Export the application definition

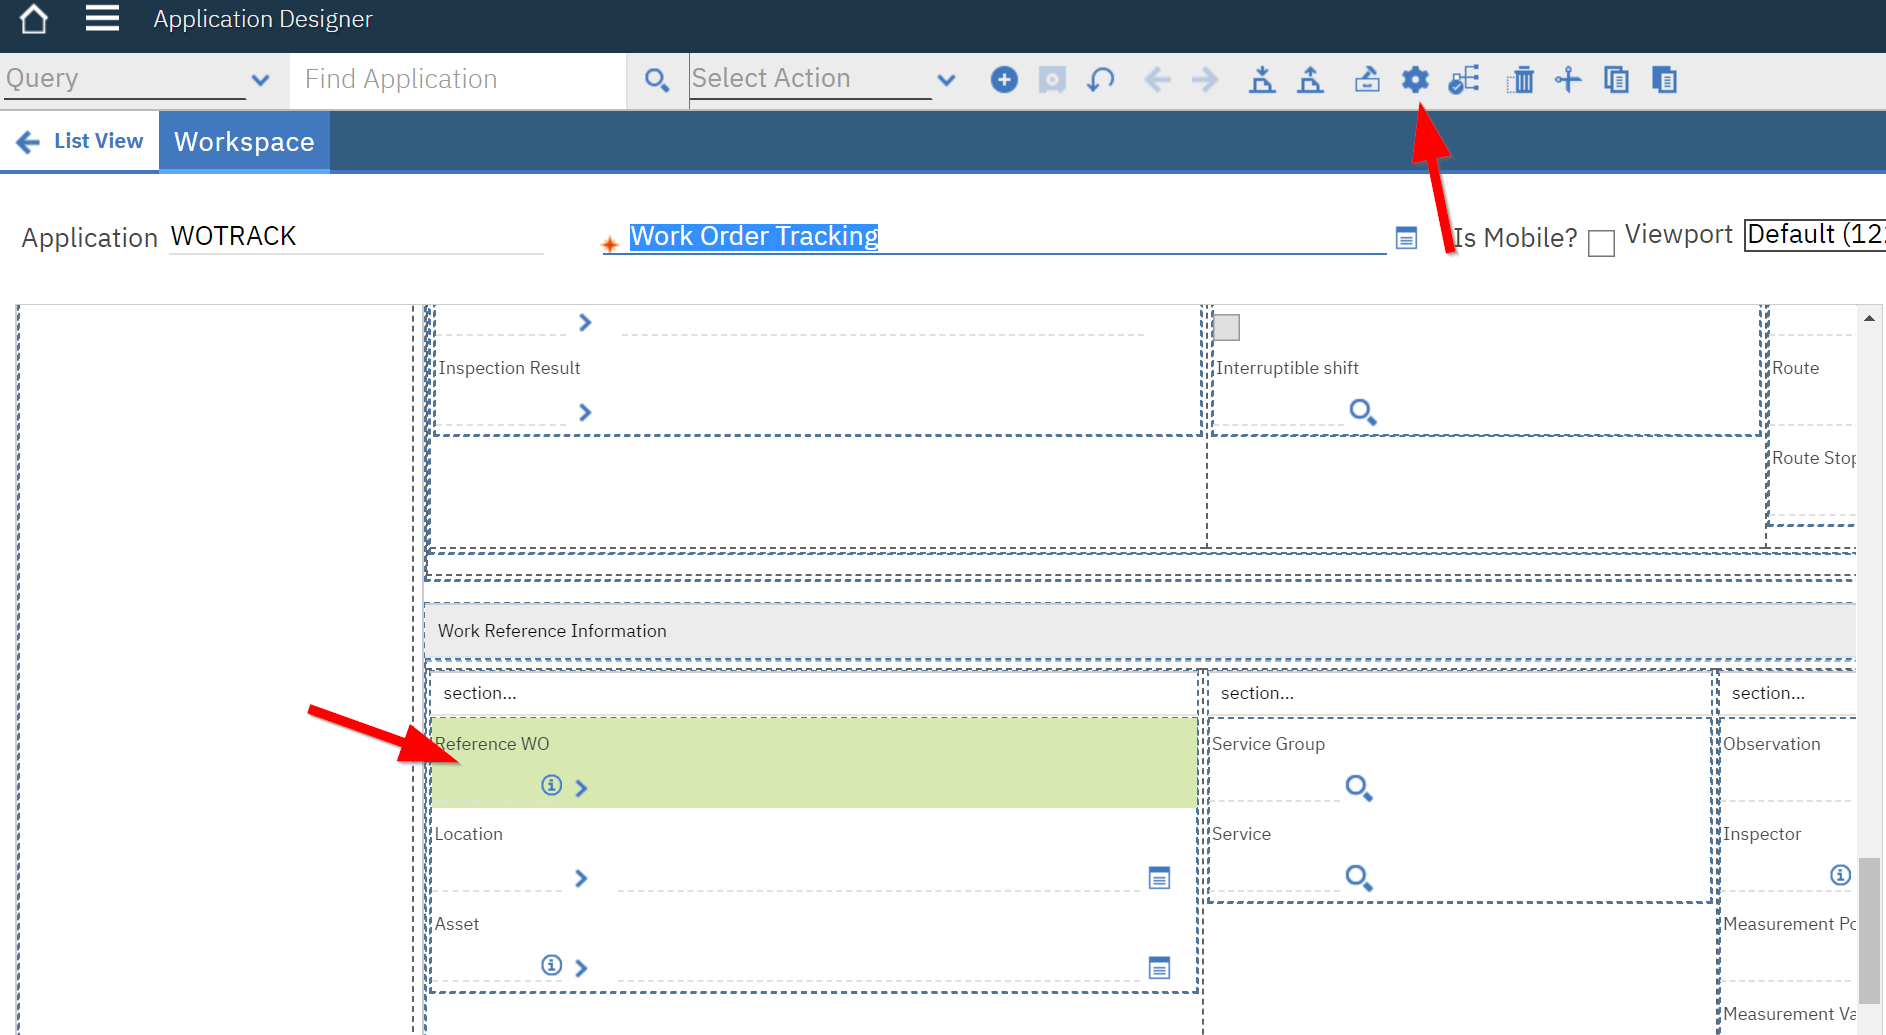(1310, 80)
